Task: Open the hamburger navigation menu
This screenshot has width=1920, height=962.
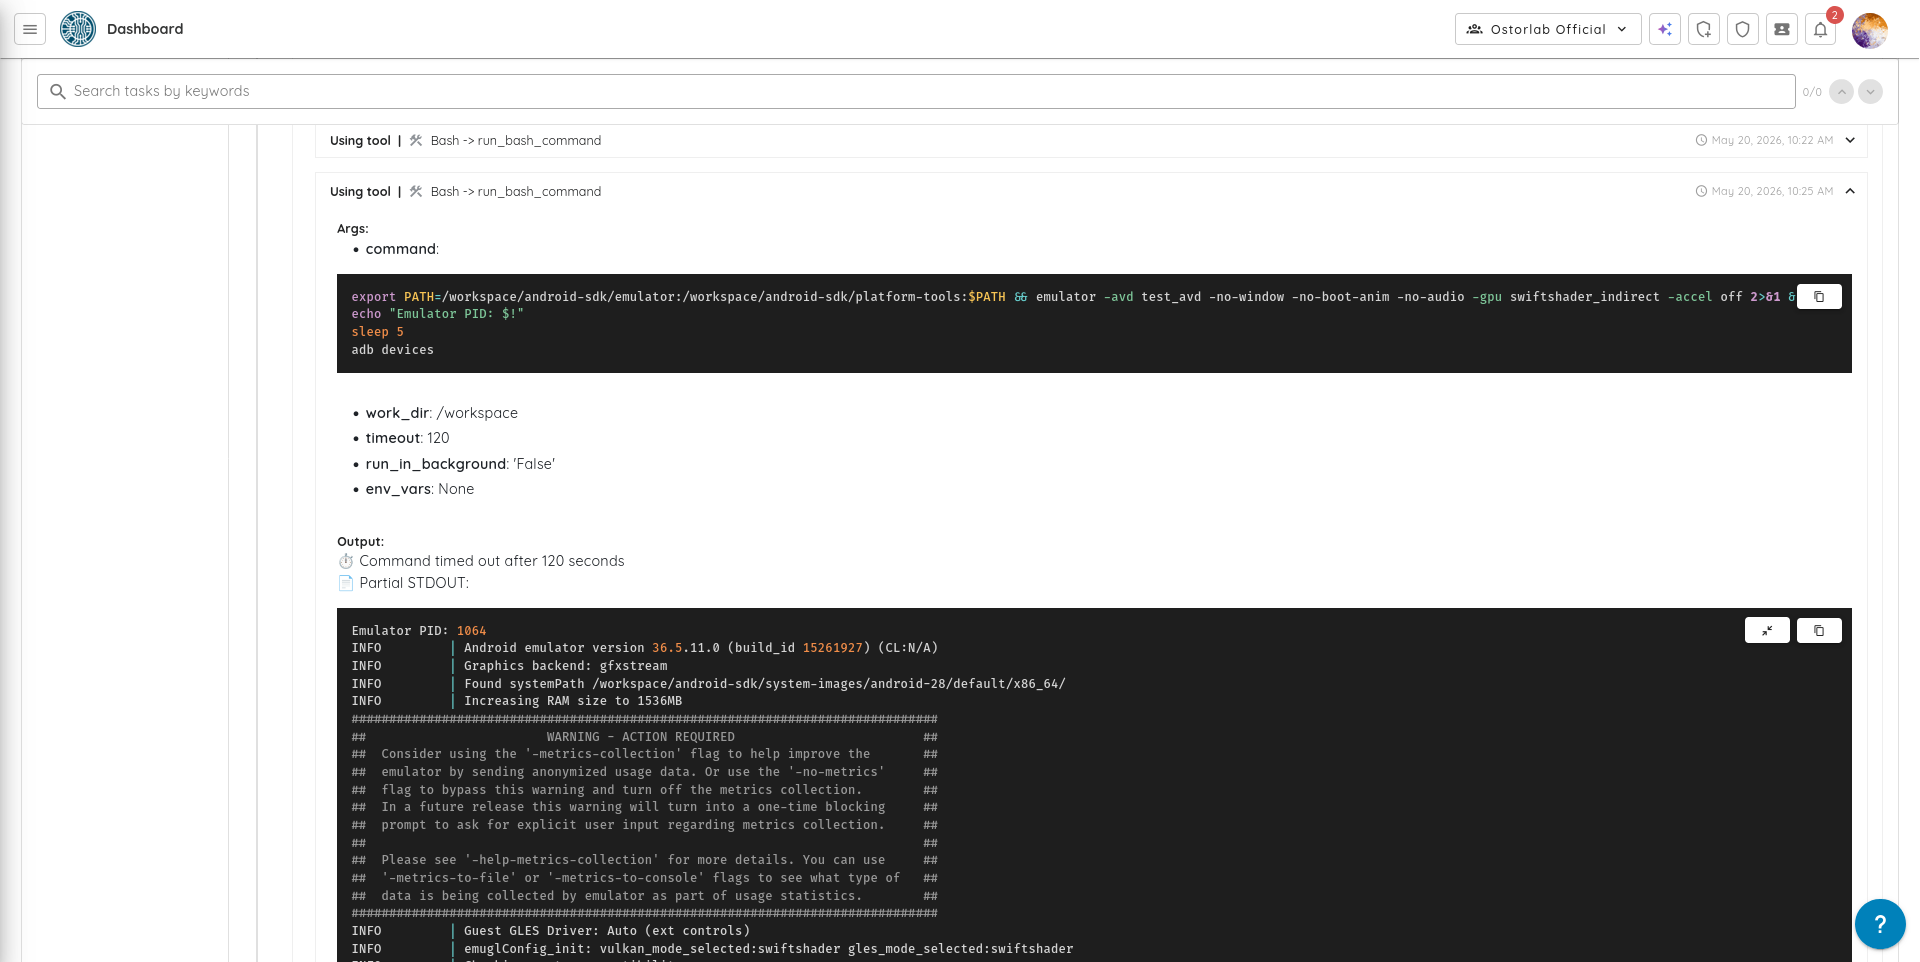Action: pyautogui.click(x=30, y=29)
